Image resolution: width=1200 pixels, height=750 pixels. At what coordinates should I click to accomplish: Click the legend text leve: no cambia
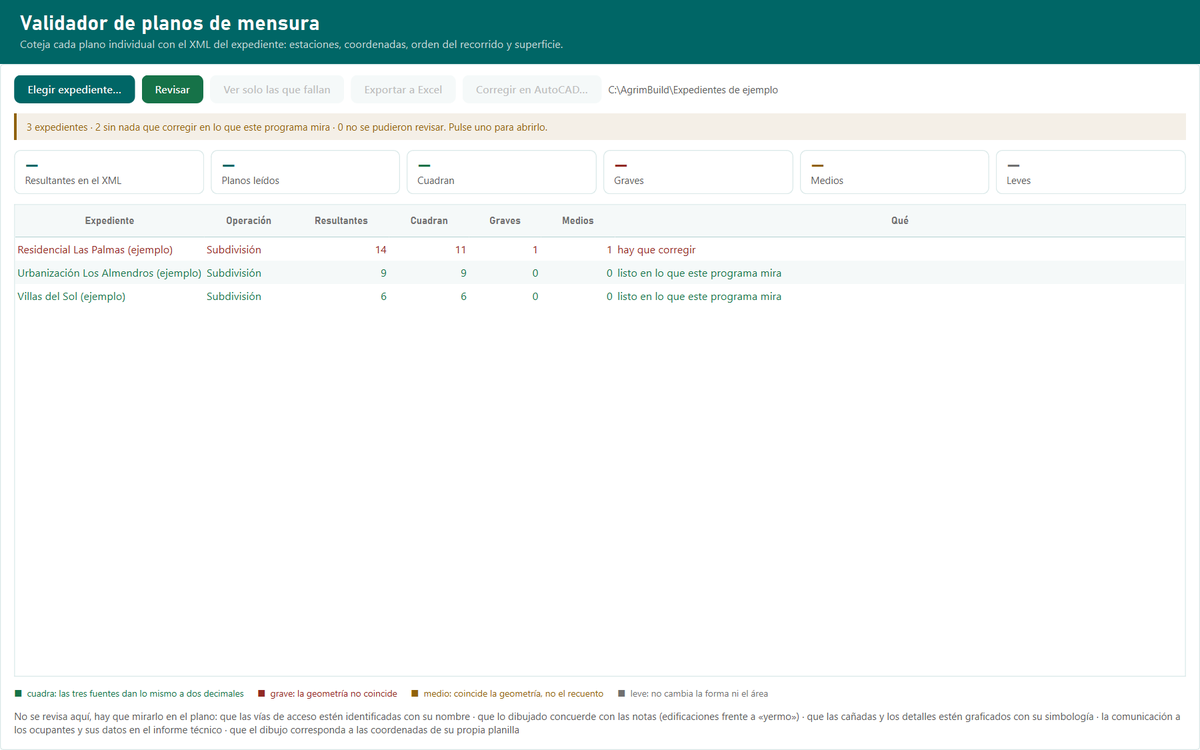tap(699, 693)
